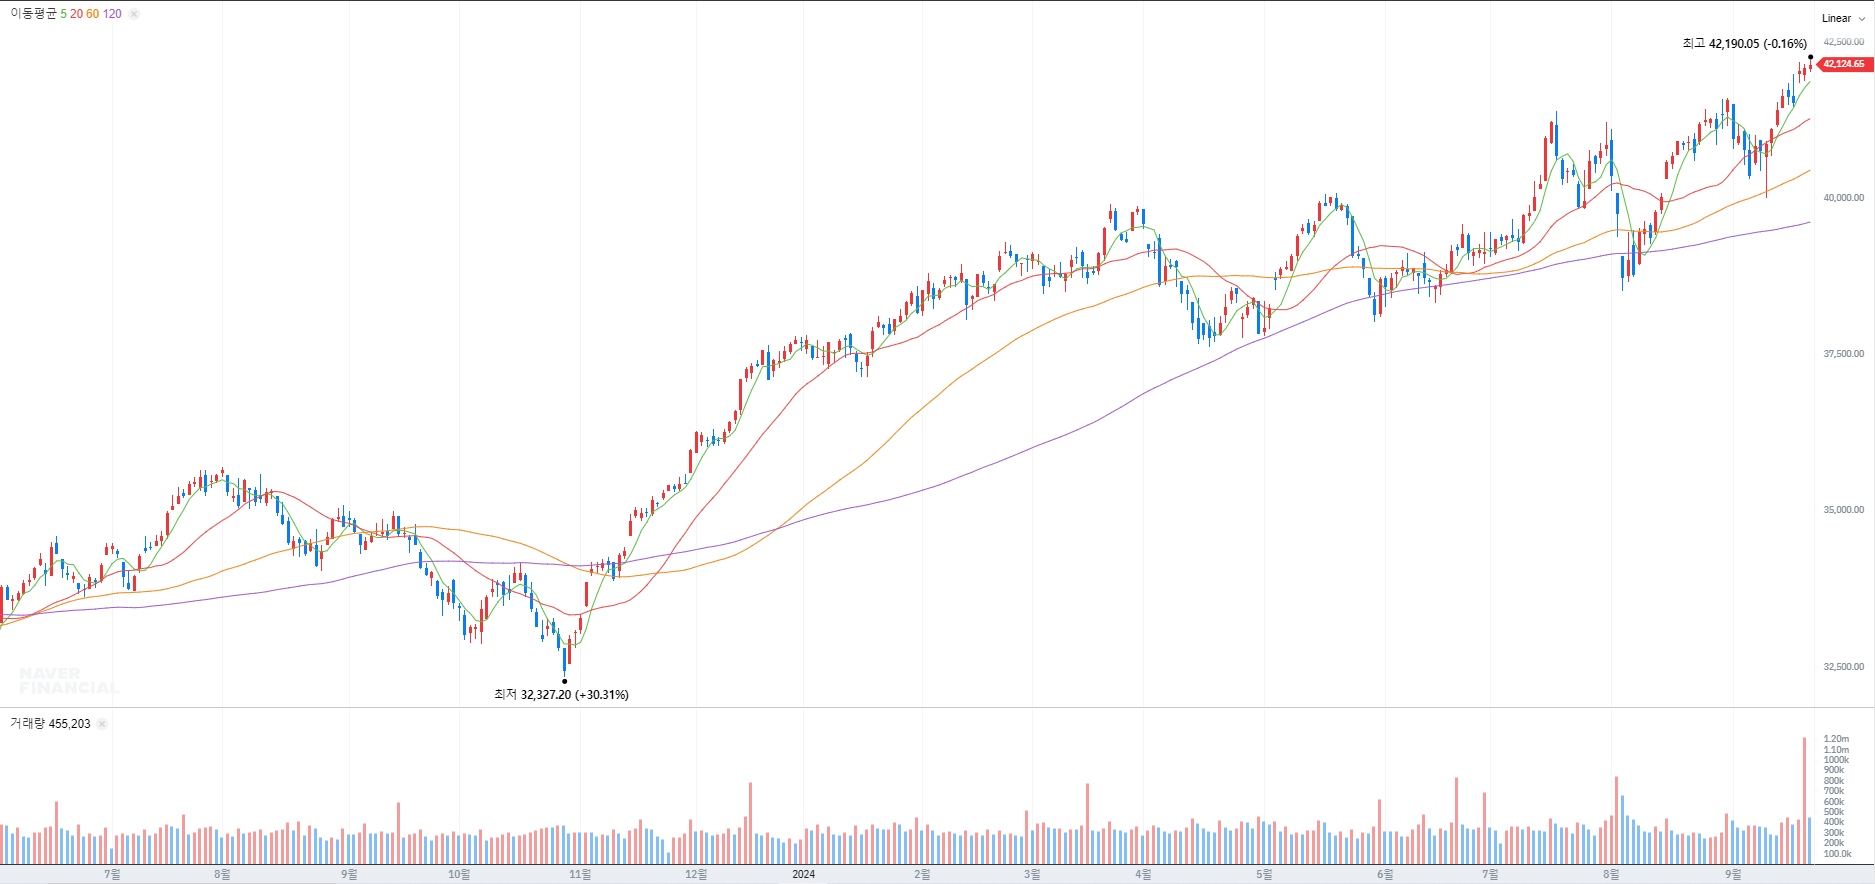Remove the 이동평균 moving average indicator

(x=134, y=14)
